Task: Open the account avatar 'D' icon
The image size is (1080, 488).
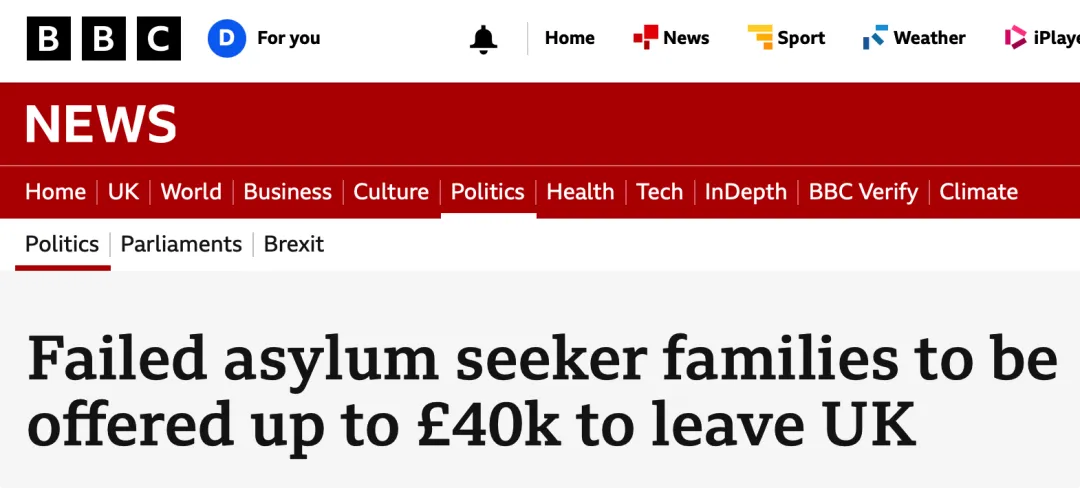Action: point(227,38)
